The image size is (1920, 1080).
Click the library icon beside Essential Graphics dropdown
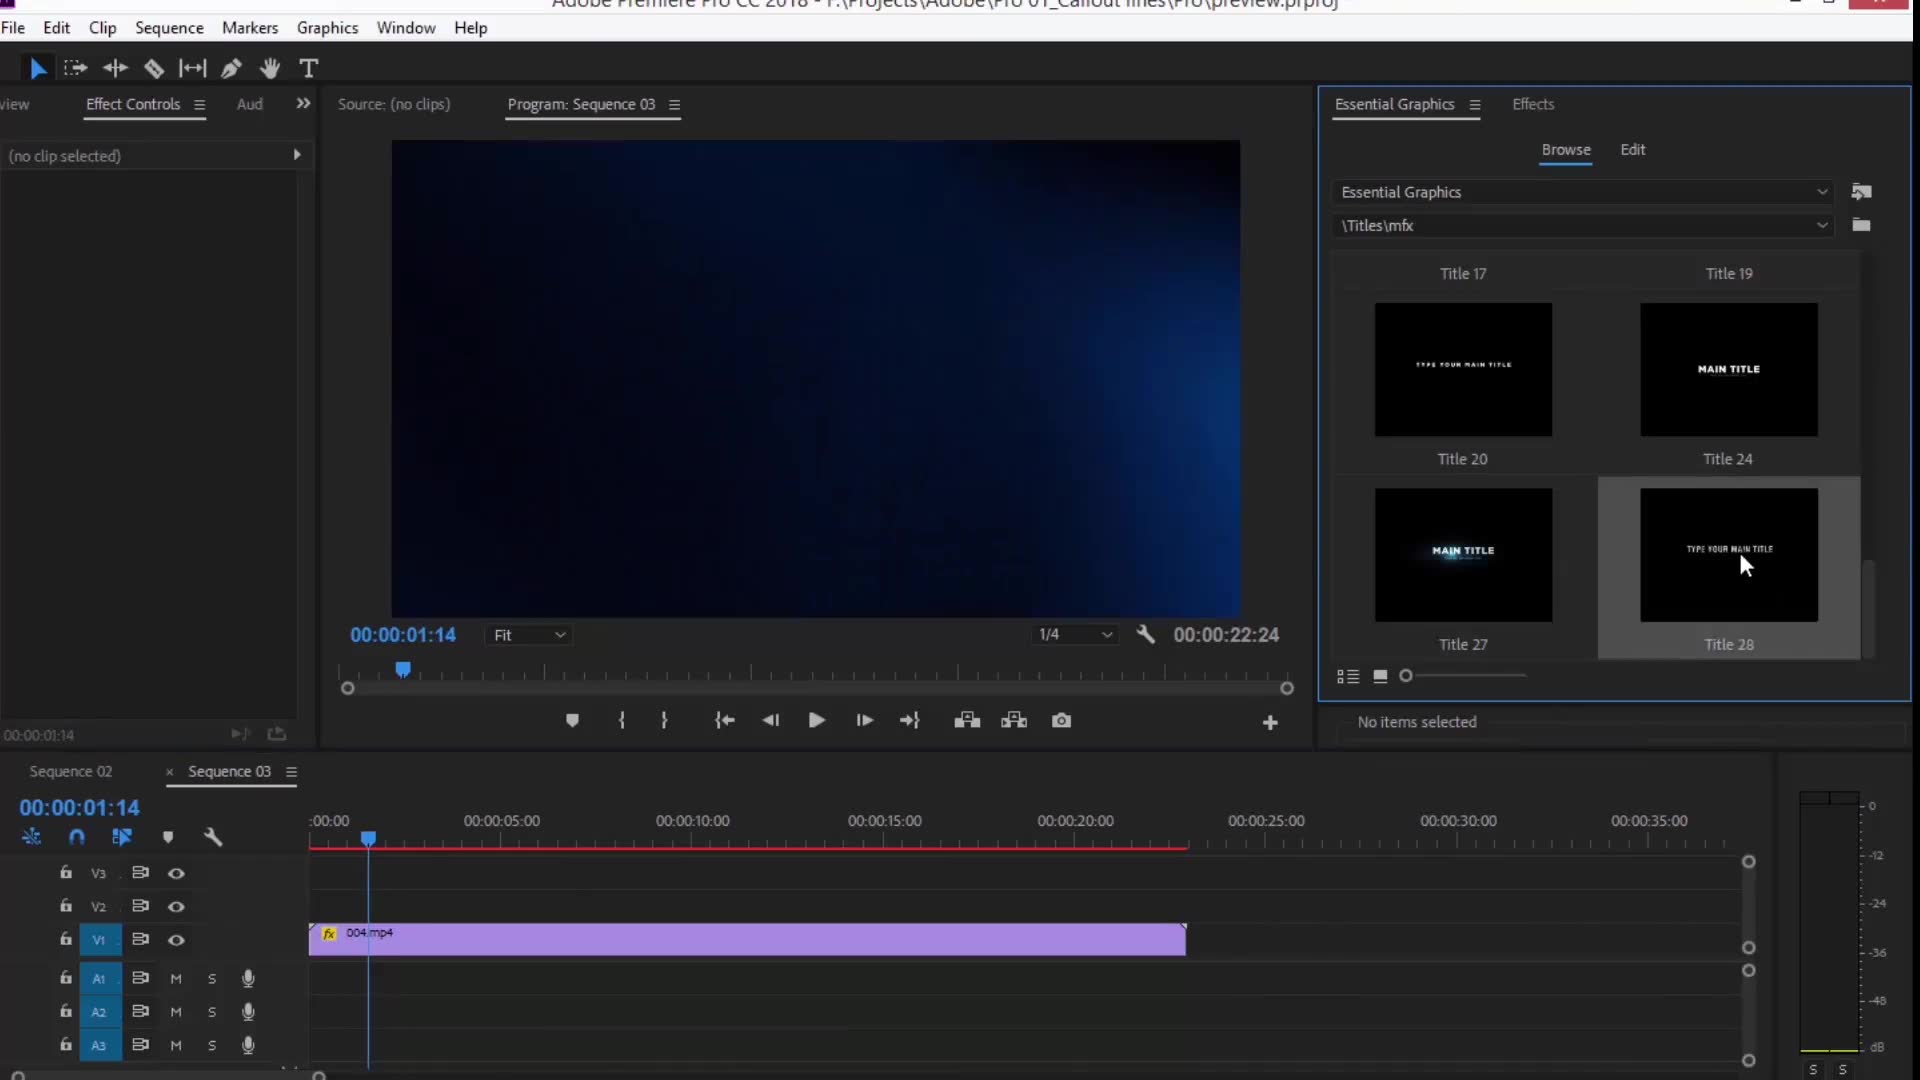pos(1861,191)
